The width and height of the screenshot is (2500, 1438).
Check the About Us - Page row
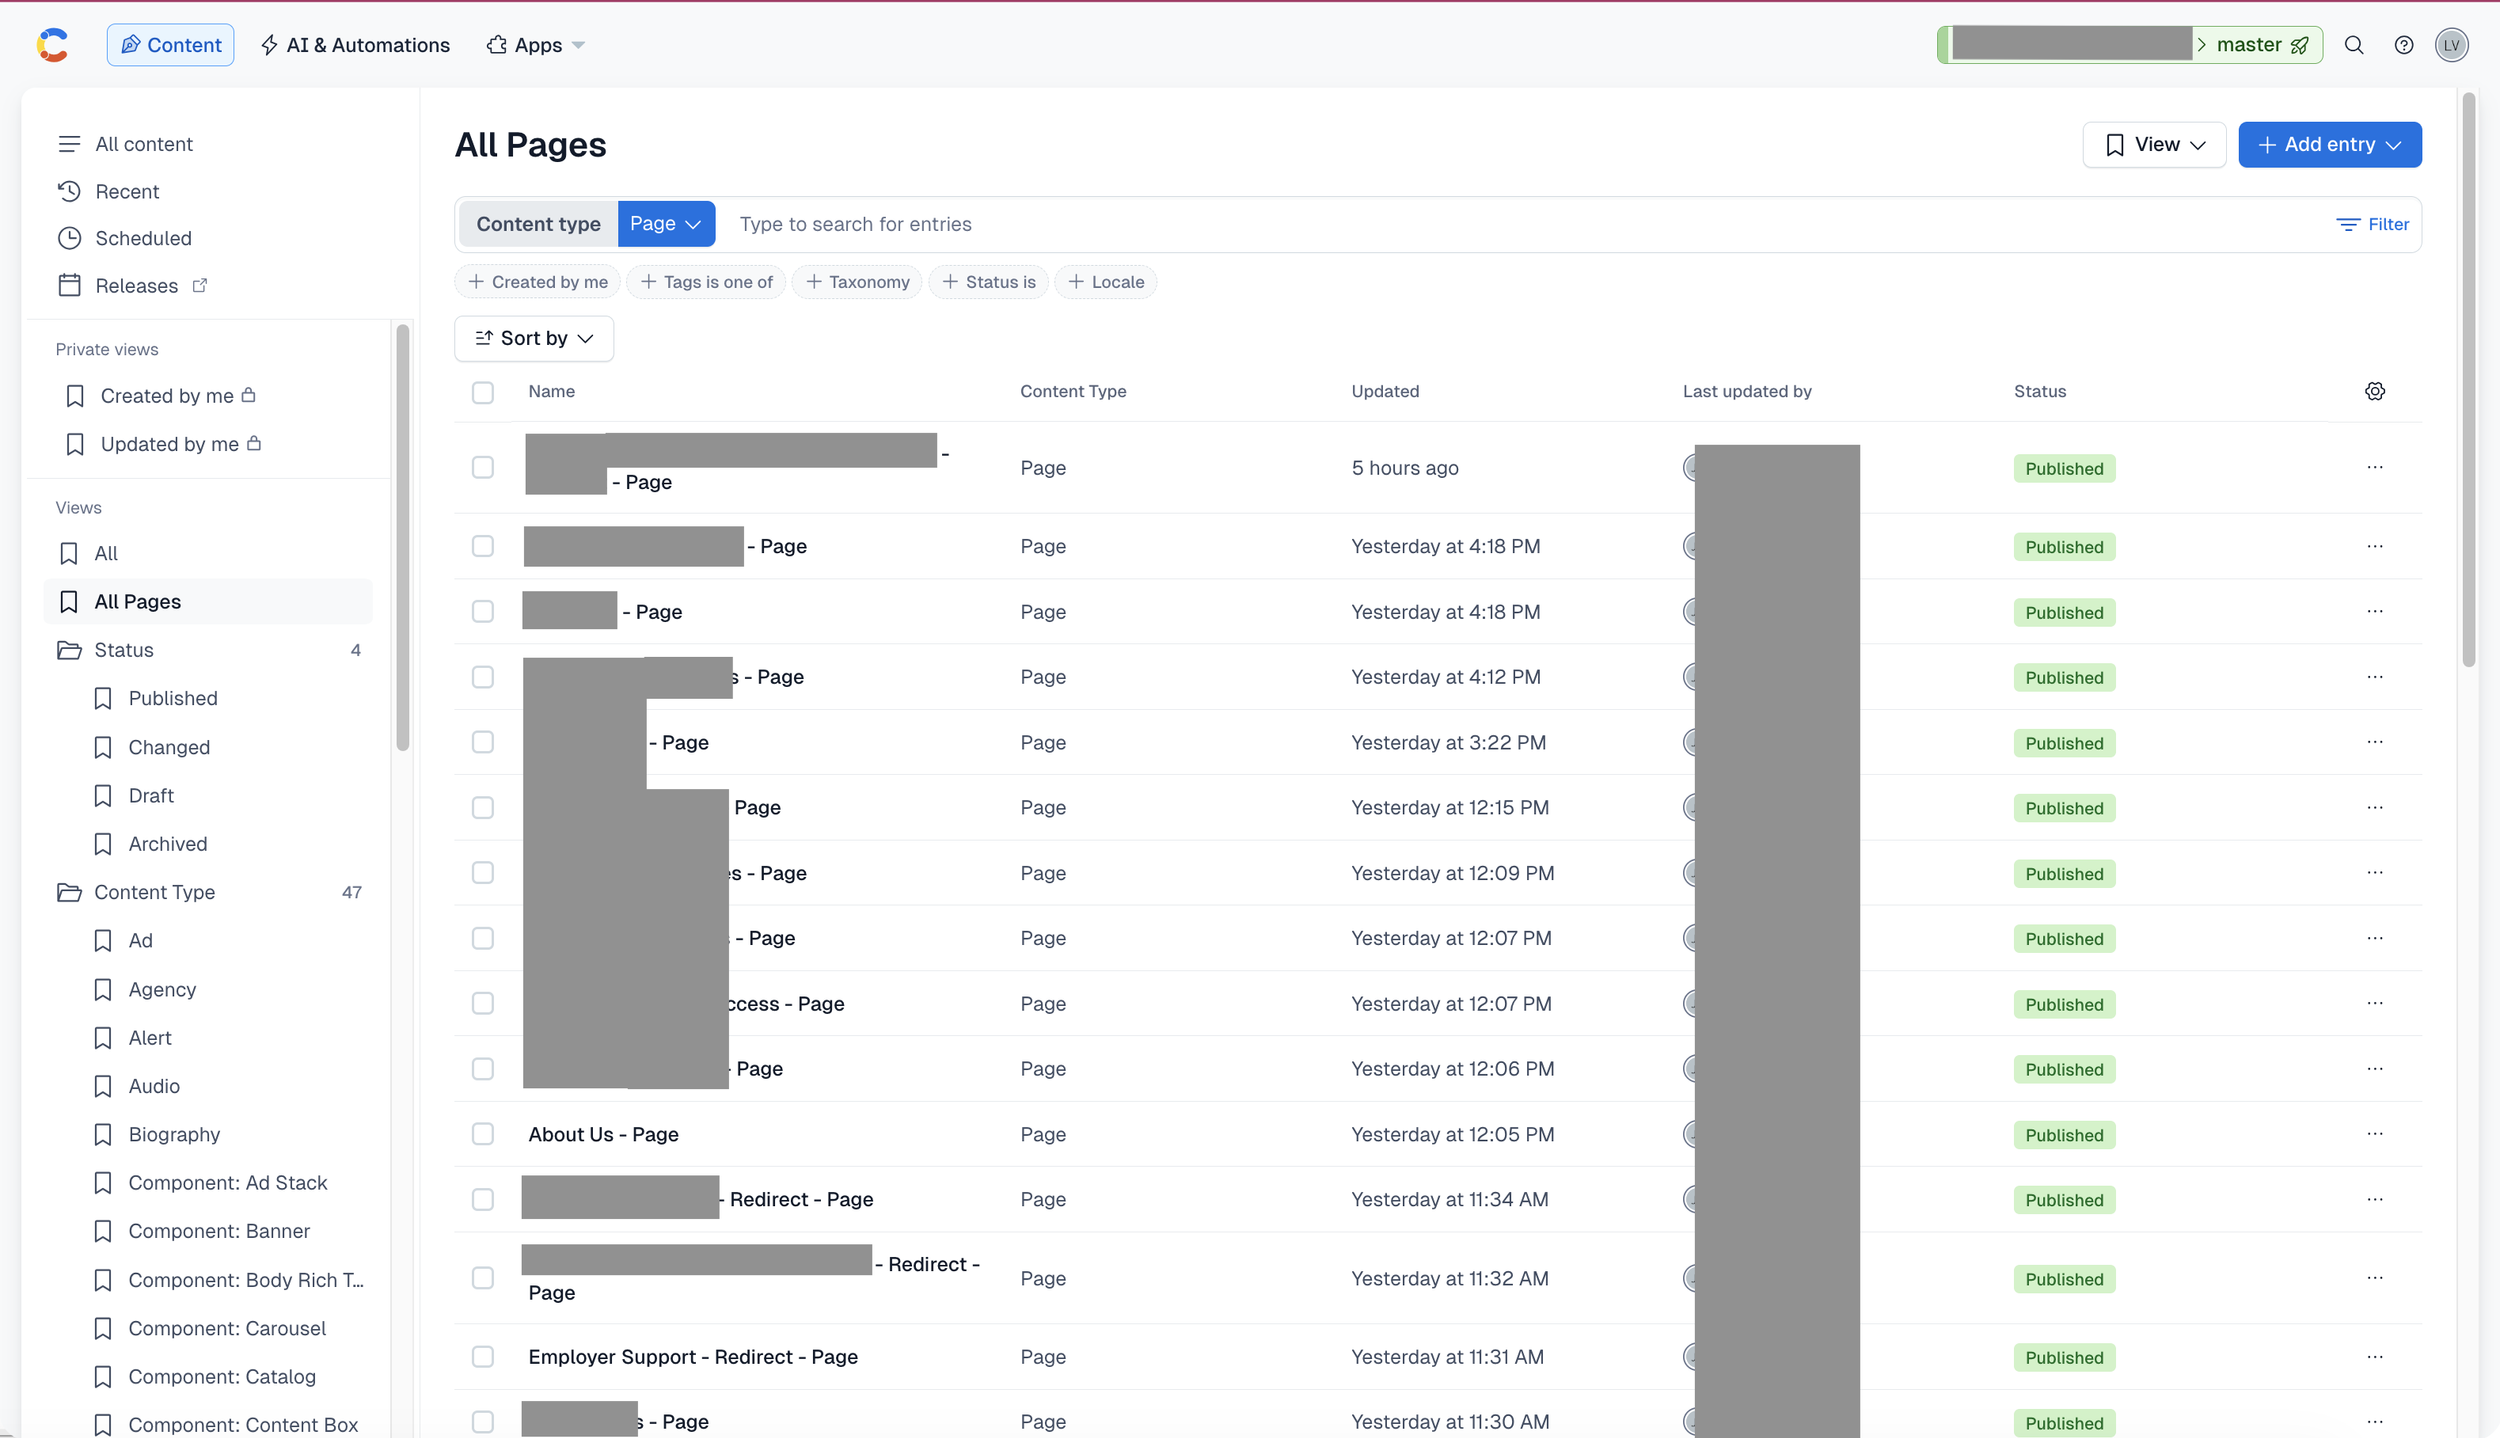pyautogui.click(x=483, y=1134)
